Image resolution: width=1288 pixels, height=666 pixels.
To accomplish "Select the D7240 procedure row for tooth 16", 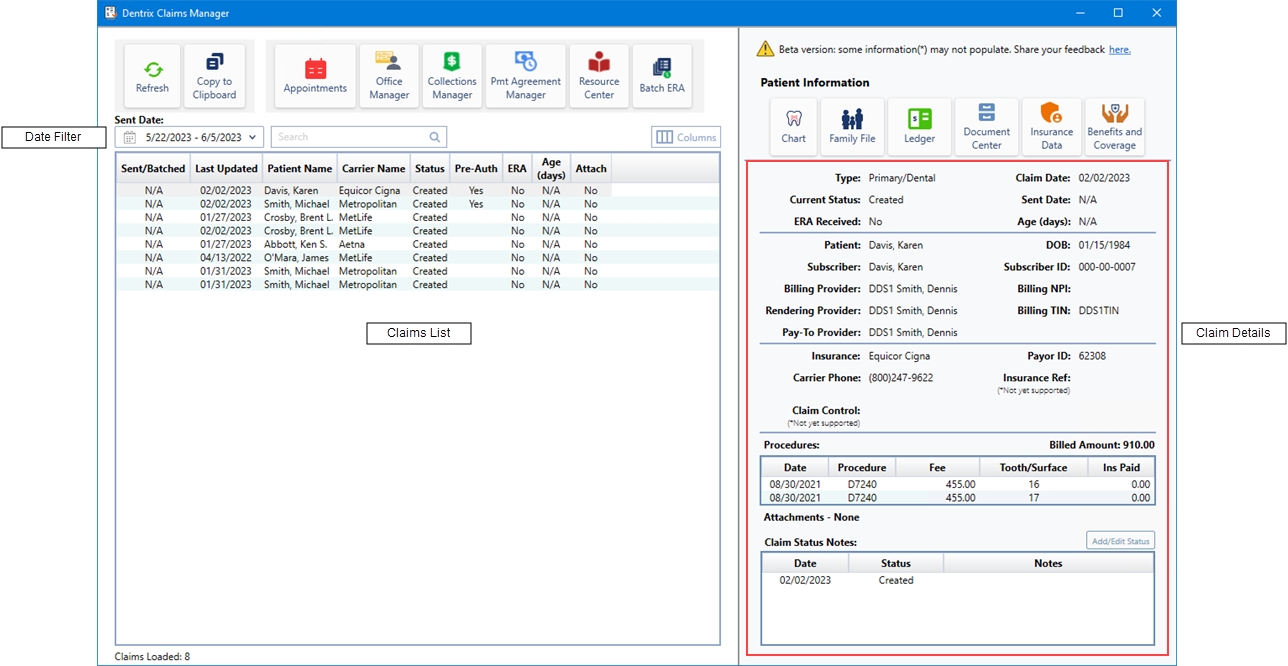I will pyautogui.click(x=958, y=484).
